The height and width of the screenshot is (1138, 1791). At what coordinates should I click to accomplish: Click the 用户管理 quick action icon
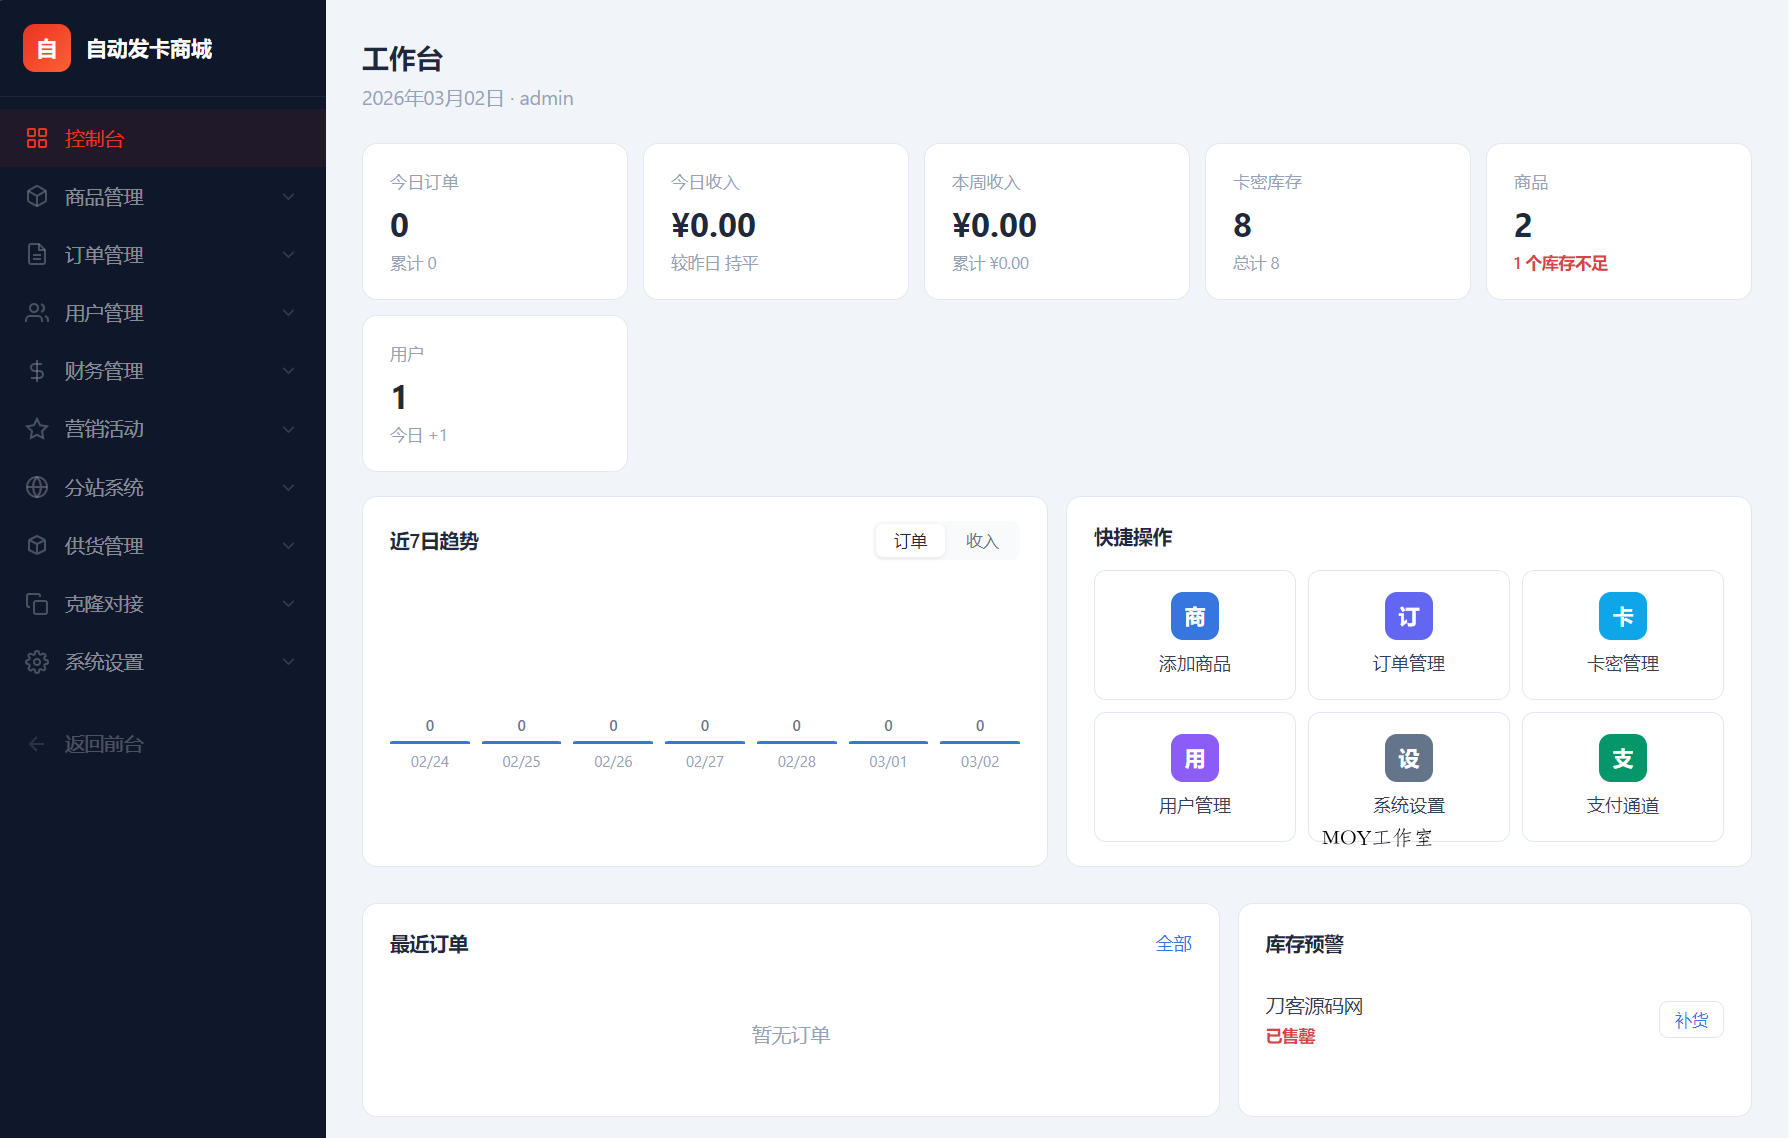point(1194,758)
